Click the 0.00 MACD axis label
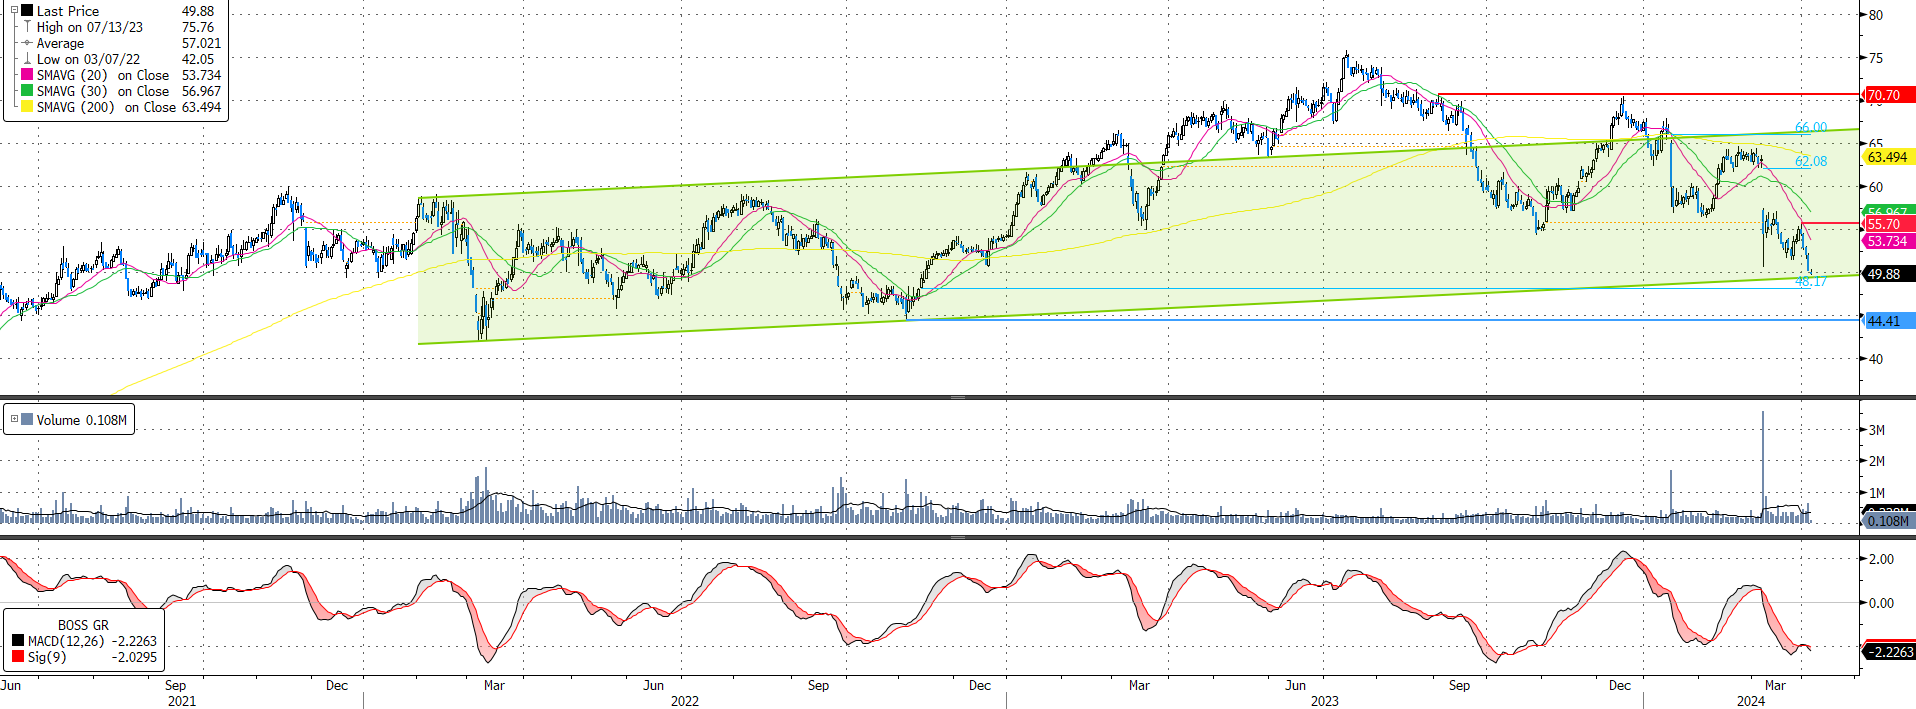The height and width of the screenshot is (709, 1916). (x=1881, y=603)
